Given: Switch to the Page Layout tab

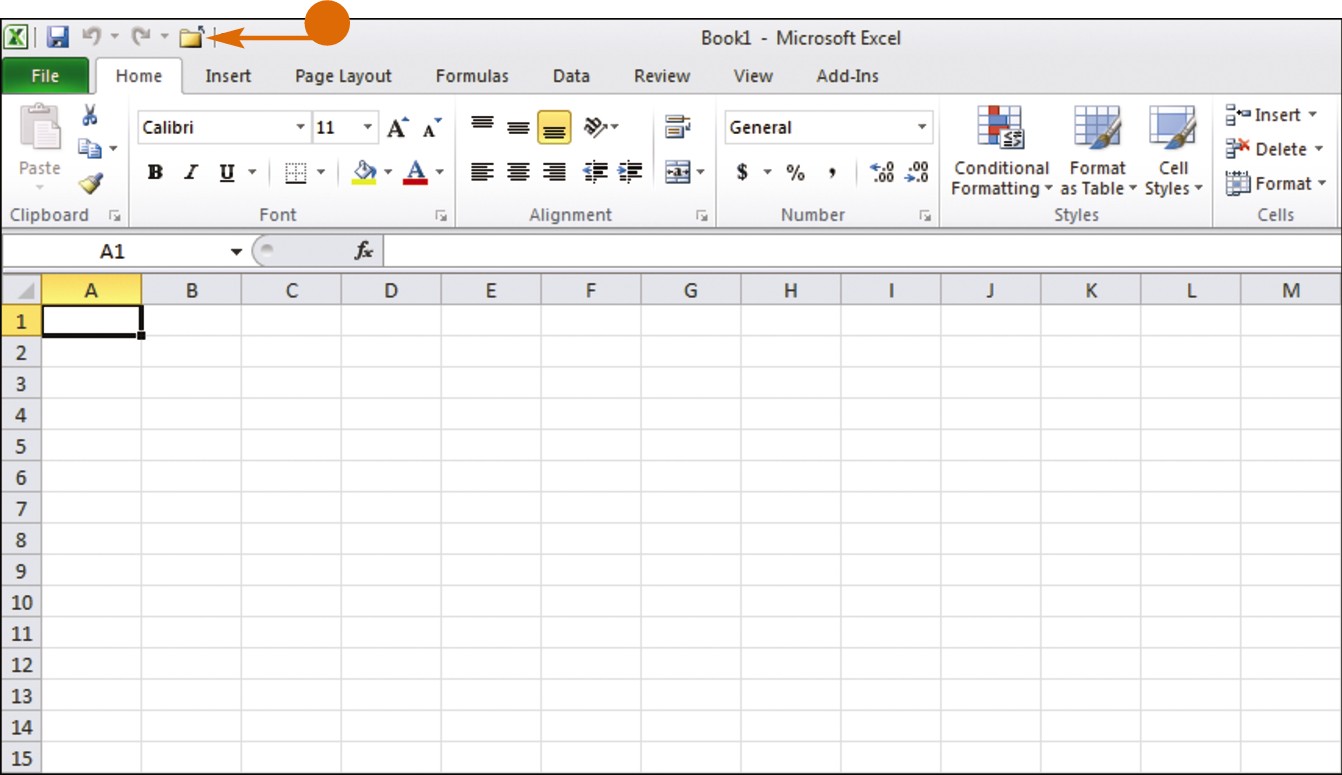Looking at the screenshot, I should click(x=343, y=76).
